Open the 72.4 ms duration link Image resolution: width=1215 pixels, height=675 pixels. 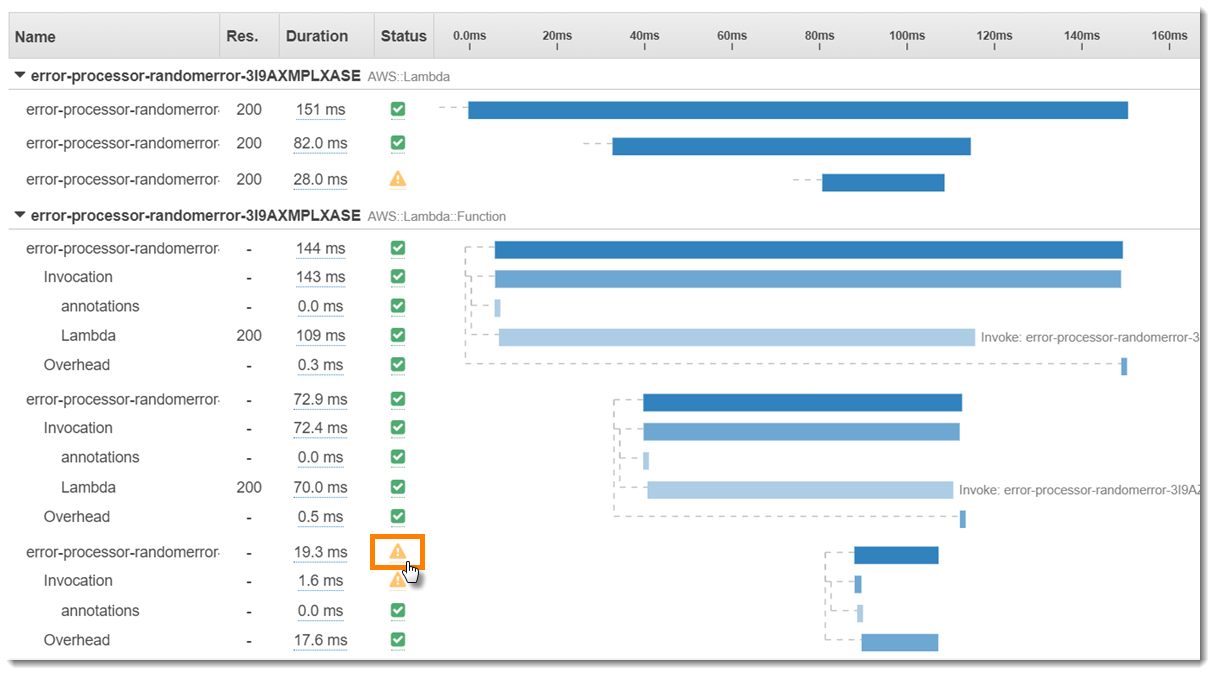[320, 428]
